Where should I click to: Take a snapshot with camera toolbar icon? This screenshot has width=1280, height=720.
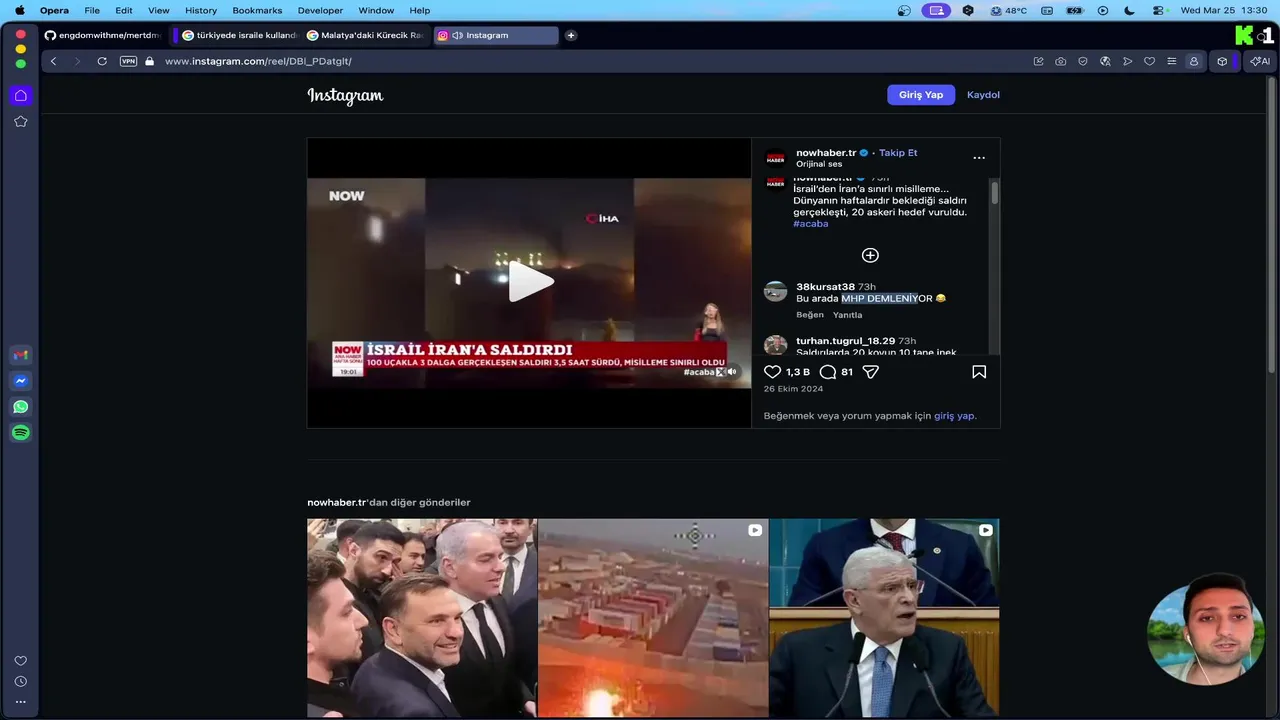(1061, 61)
